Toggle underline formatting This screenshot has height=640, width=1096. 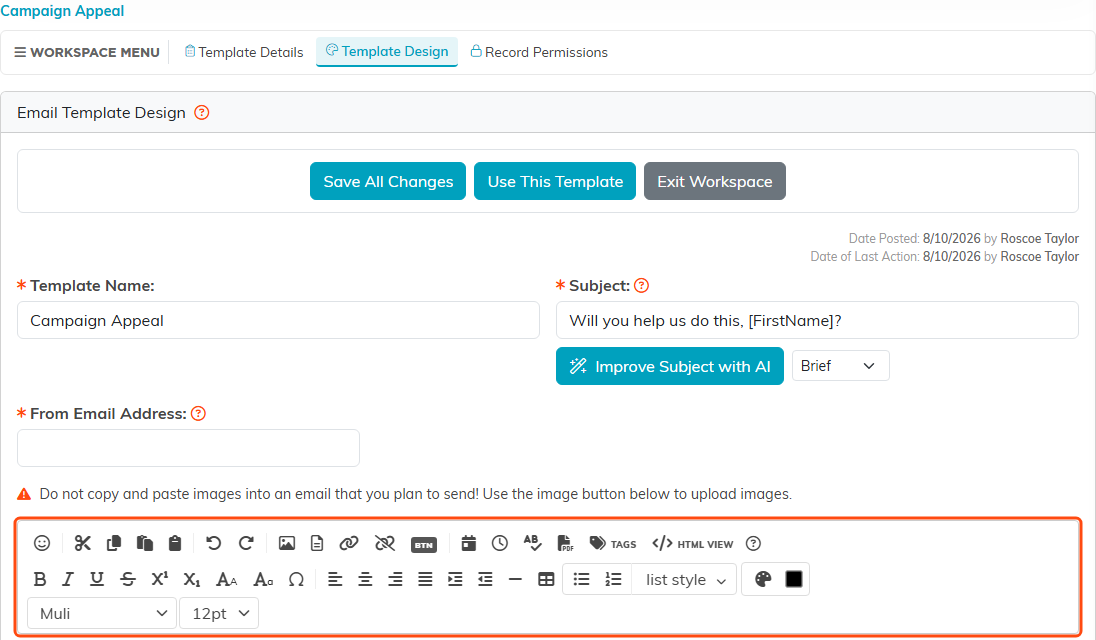tap(97, 579)
